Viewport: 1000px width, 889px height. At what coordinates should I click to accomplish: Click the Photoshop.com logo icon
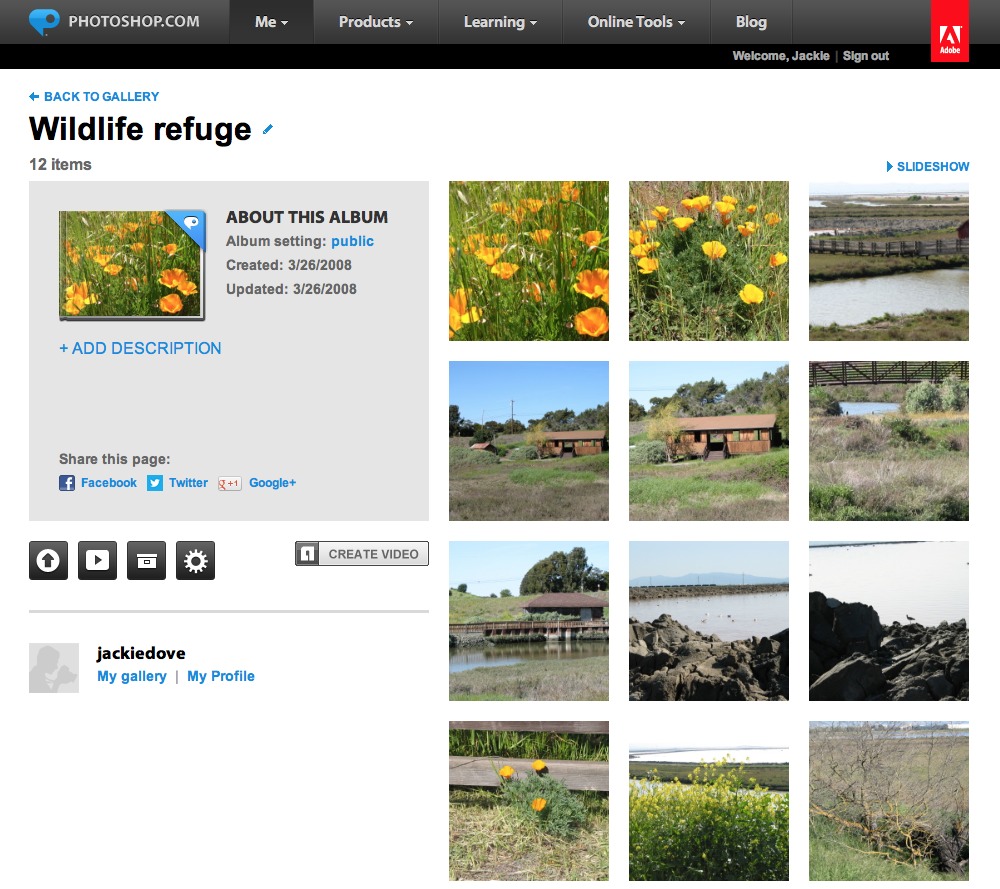(x=44, y=22)
